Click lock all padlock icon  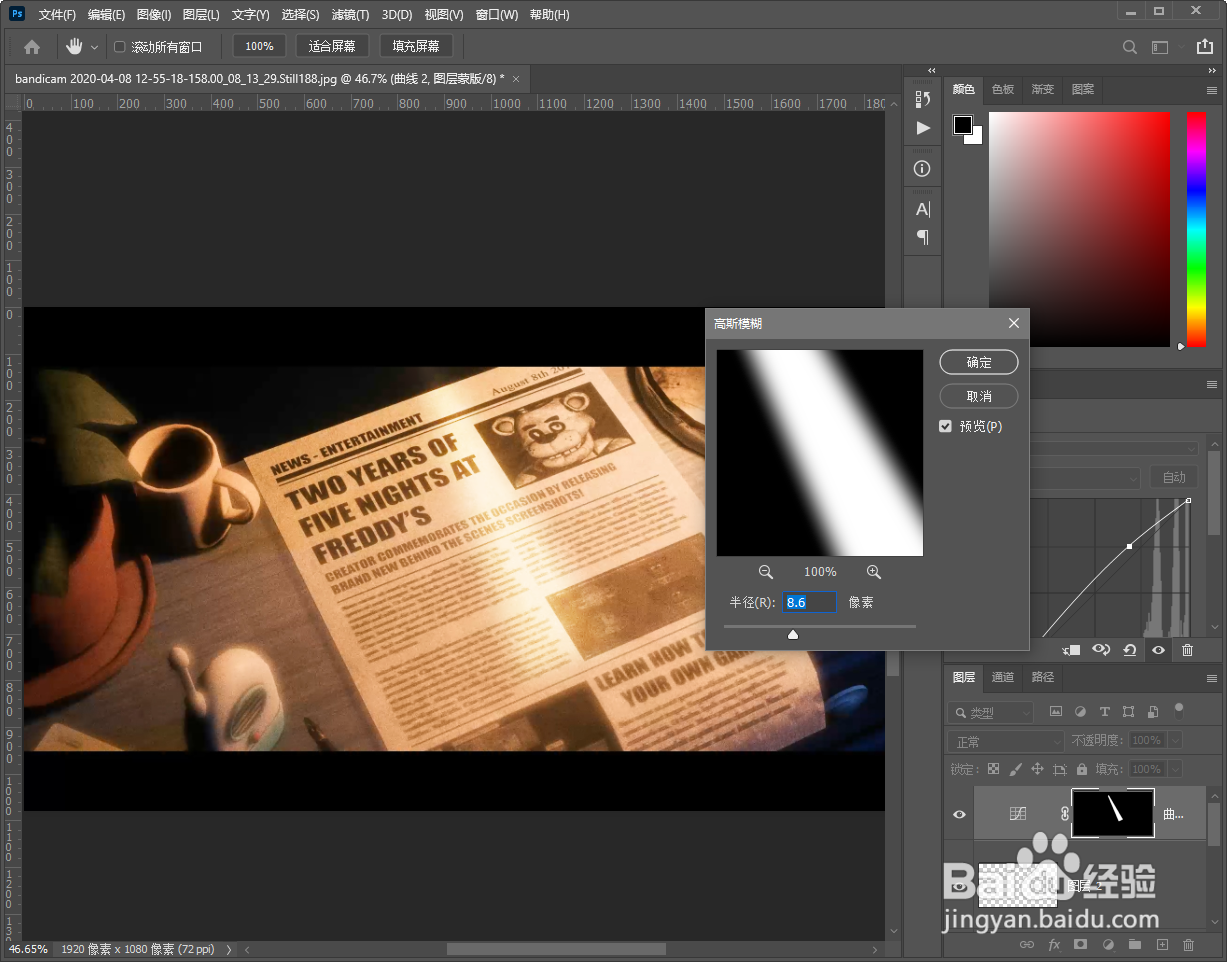click(1081, 769)
